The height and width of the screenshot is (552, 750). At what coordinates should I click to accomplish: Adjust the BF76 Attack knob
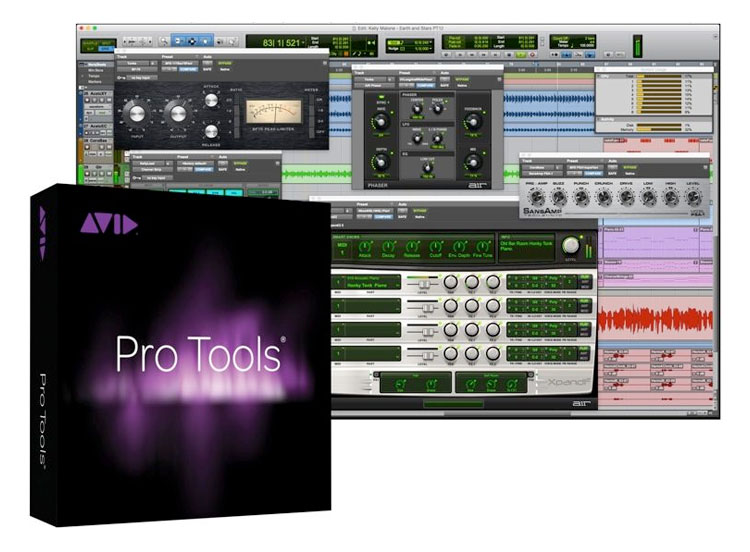click(x=211, y=100)
